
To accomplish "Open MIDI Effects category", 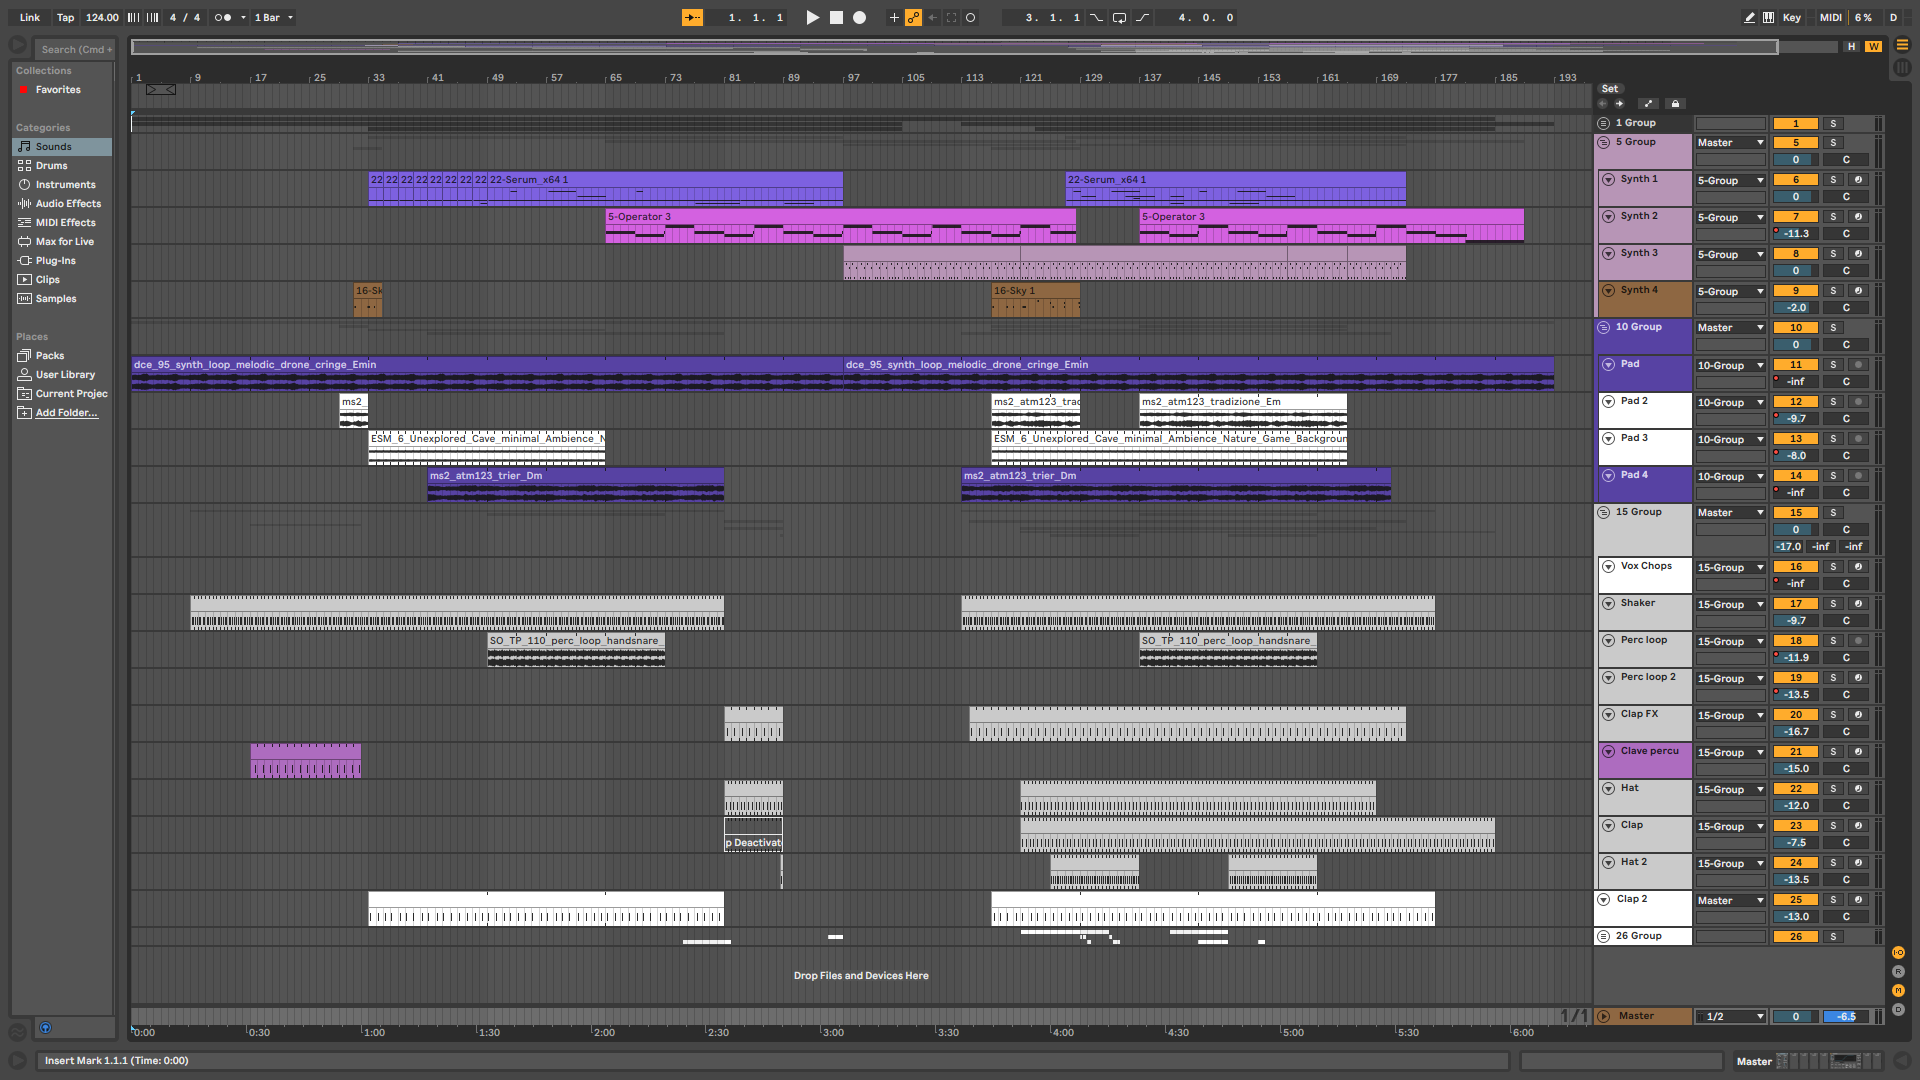I will (62, 223).
